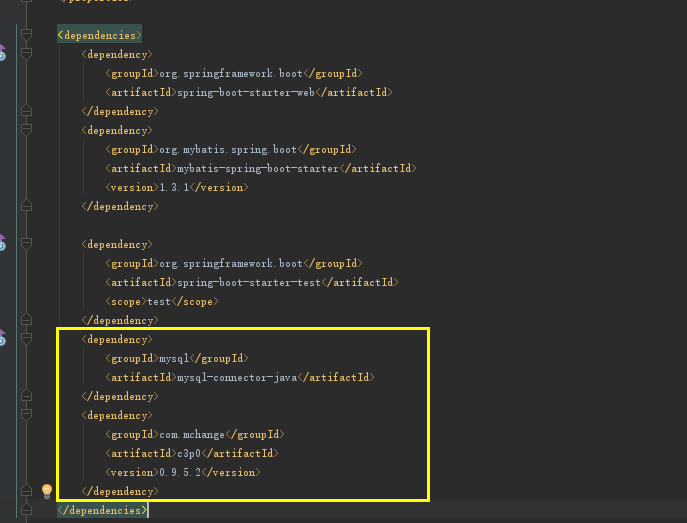This screenshot has height=523, width=687.
Task: Click fold end marker after version 1.3.1
Action: [26, 205]
